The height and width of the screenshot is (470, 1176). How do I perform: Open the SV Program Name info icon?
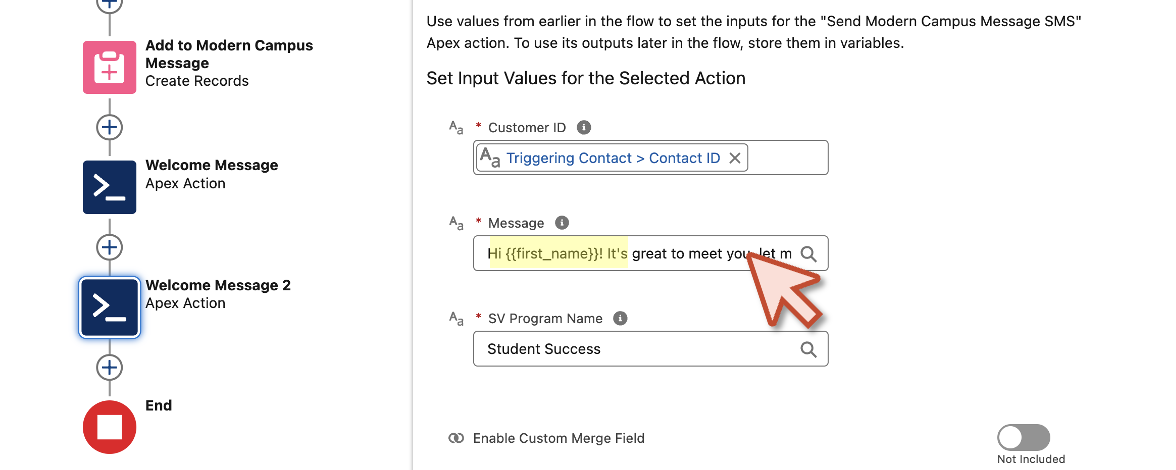pyautogui.click(x=620, y=318)
